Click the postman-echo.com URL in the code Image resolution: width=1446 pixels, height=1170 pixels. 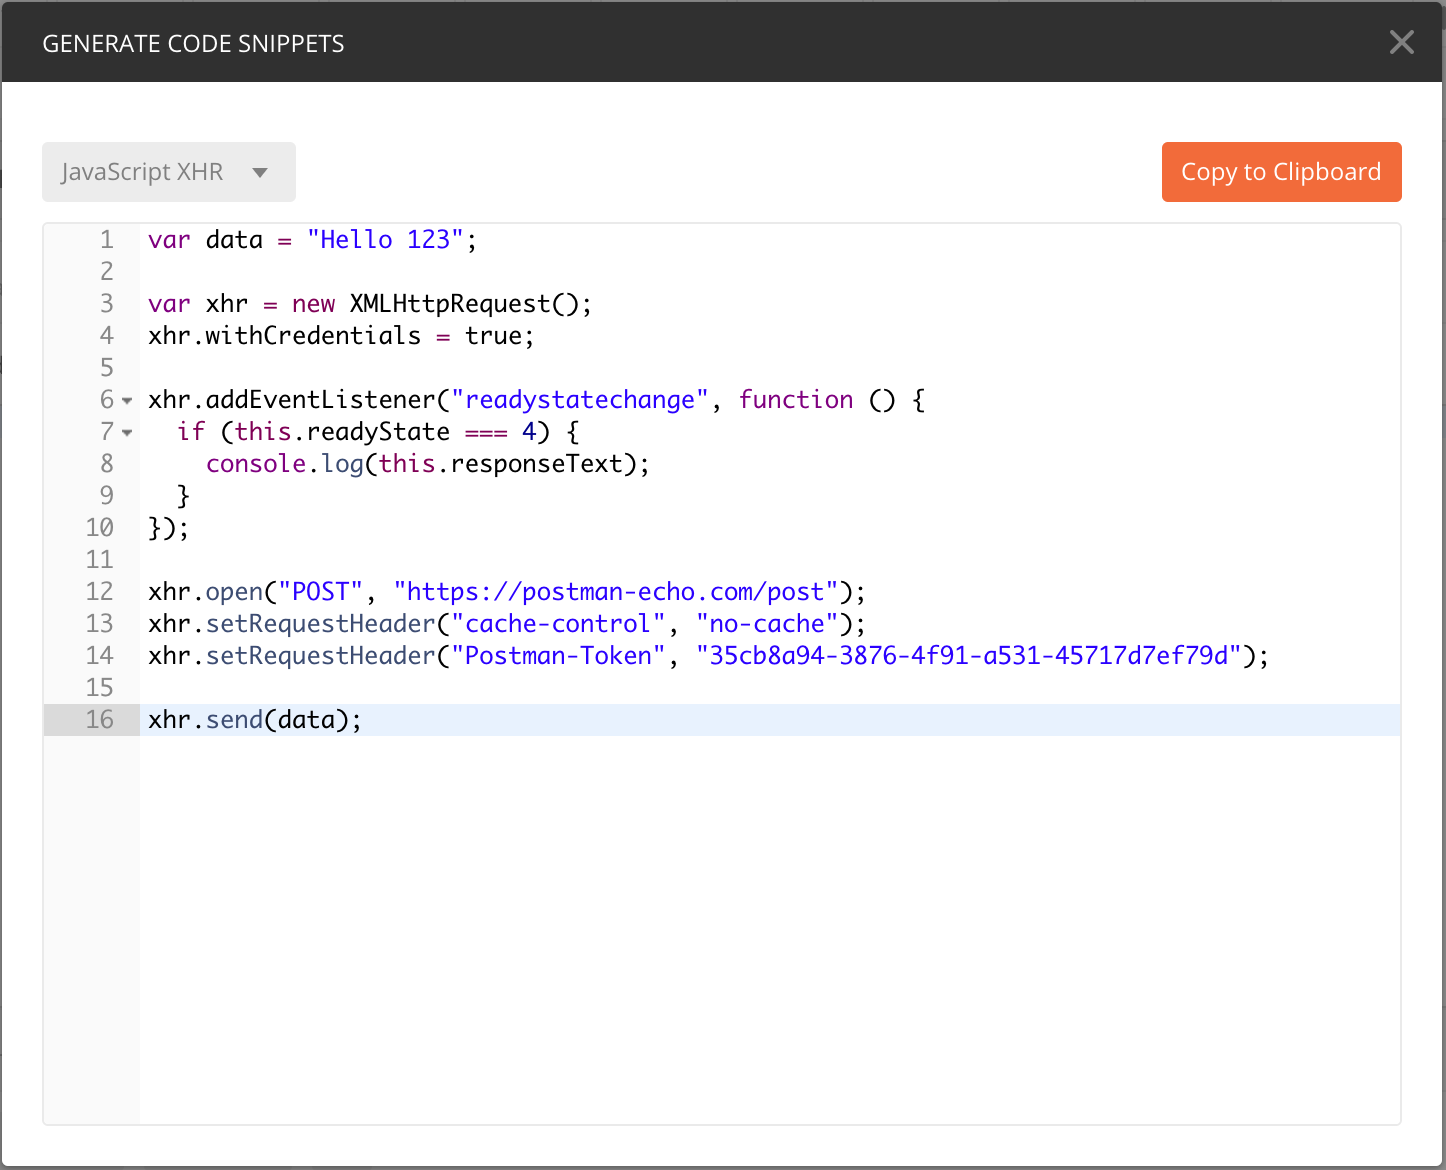coord(616,591)
